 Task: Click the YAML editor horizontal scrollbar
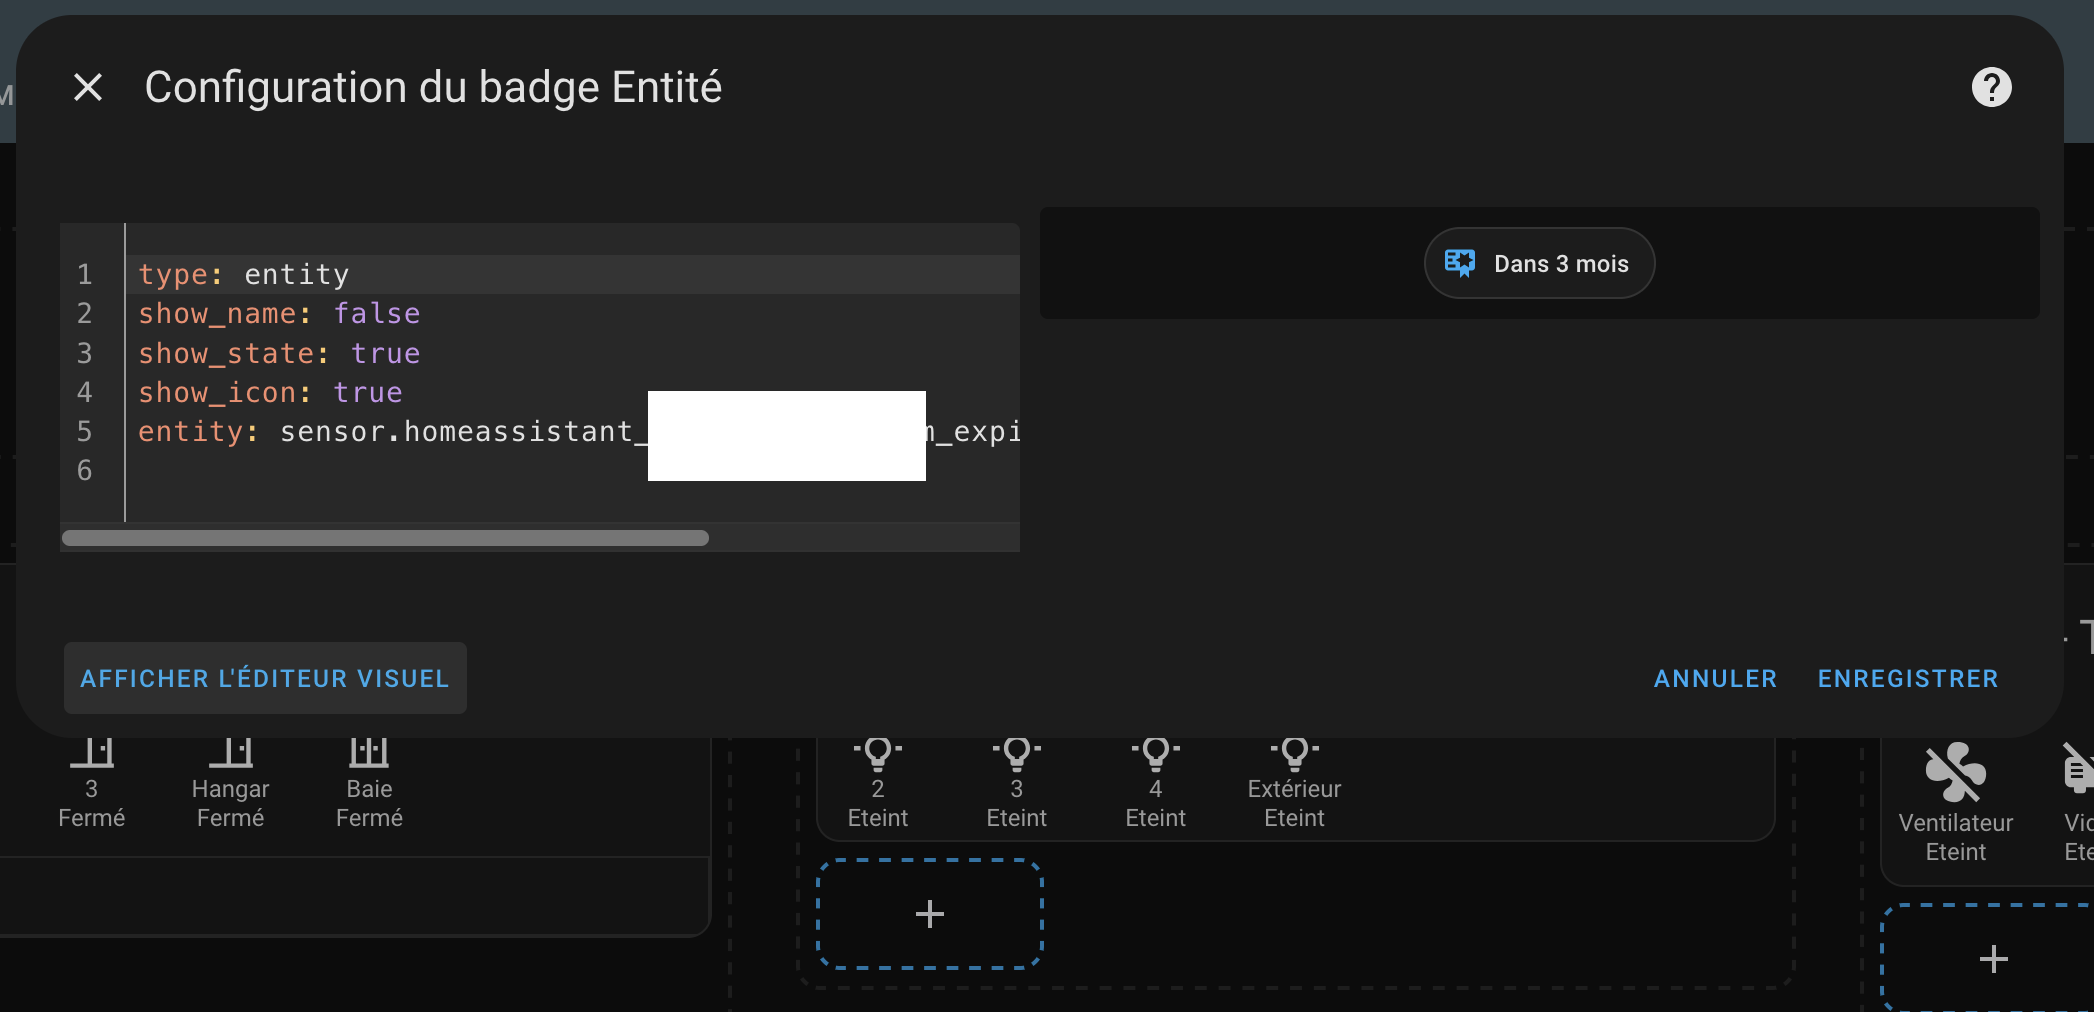coord(385,538)
